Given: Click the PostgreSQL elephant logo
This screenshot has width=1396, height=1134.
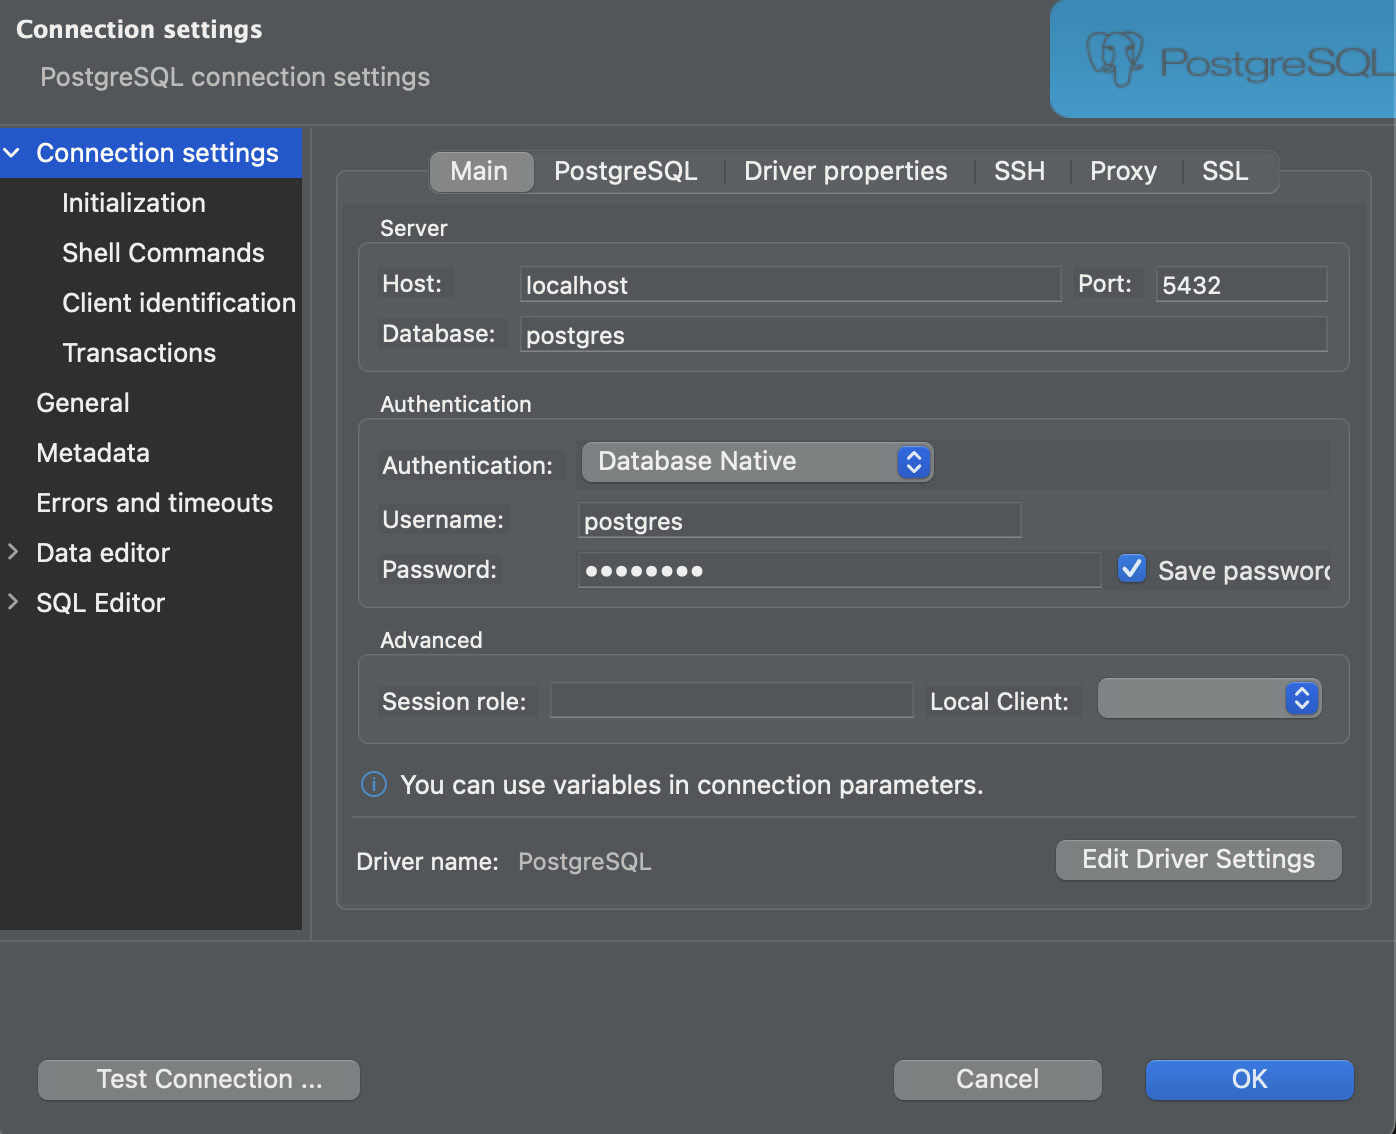Looking at the screenshot, I should [x=1115, y=60].
